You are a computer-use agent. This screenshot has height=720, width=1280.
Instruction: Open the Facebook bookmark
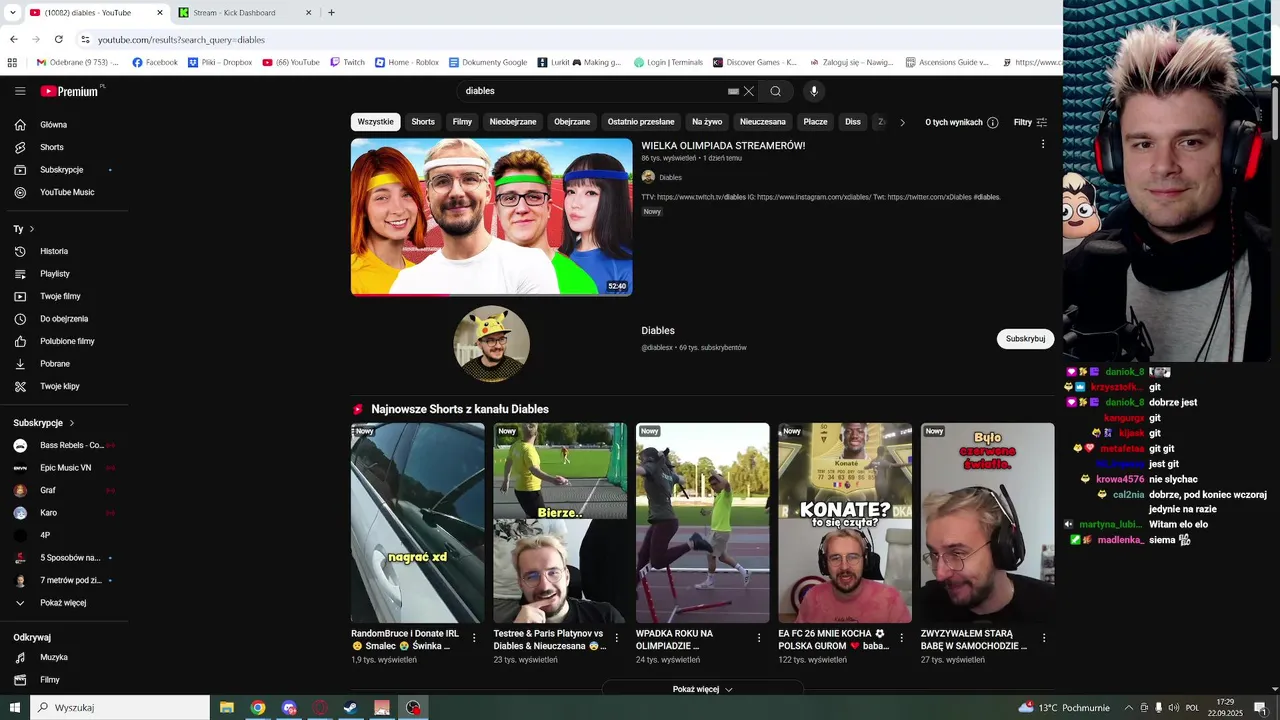point(154,62)
